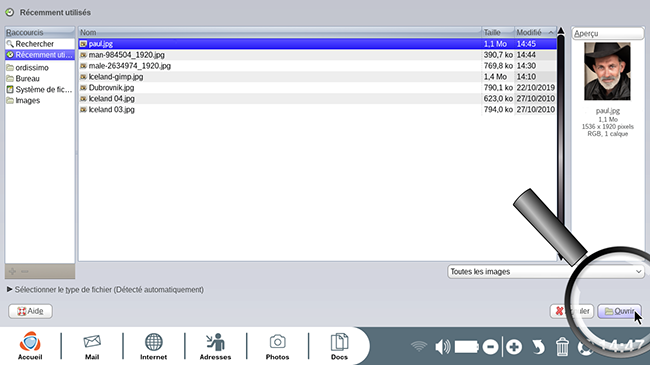Click the zoom-in plus icon
The image size is (650, 365).
tap(514, 347)
